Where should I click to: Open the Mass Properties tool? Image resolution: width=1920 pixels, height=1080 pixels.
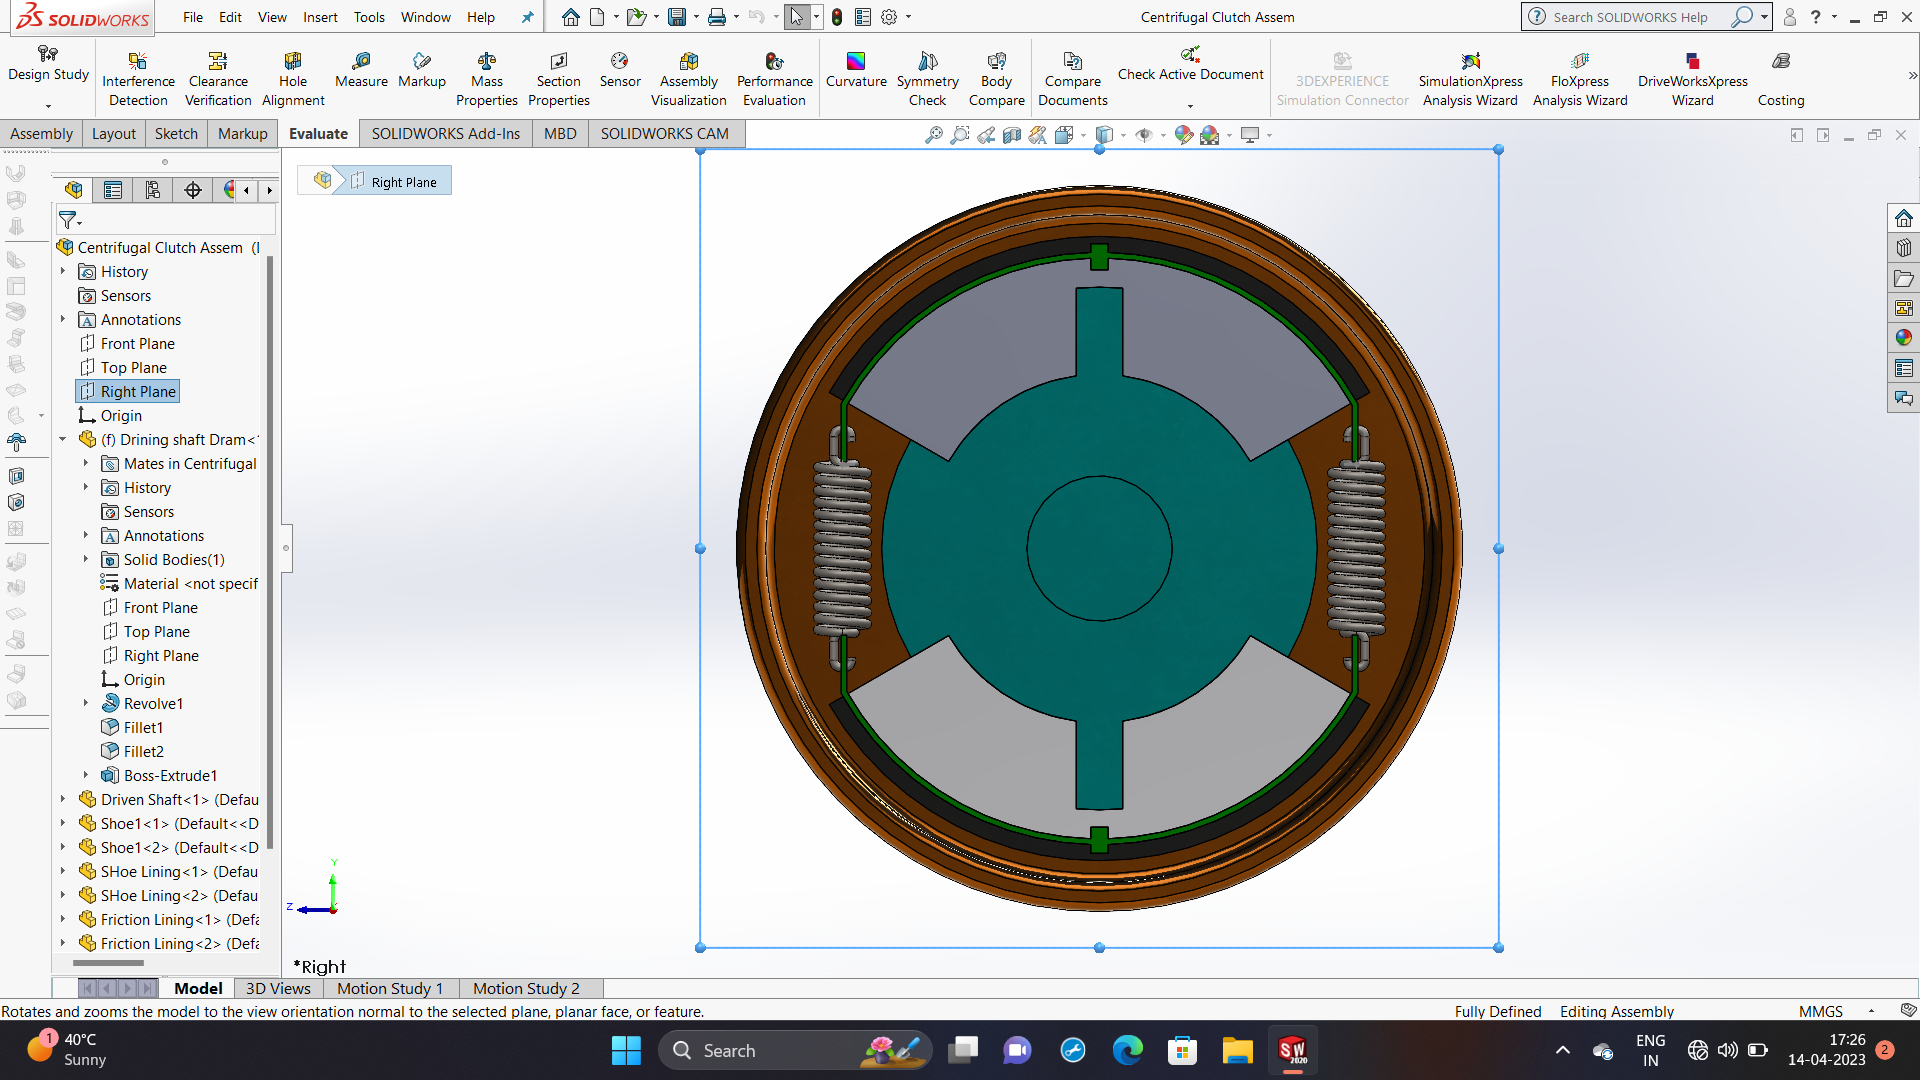486,78
